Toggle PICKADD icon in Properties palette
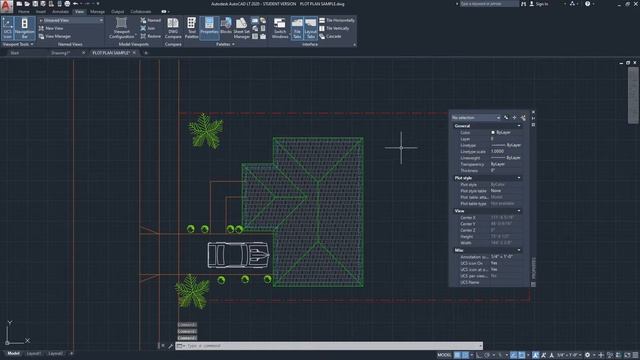The image size is (640, 360). pyautogui.click(x=506, y=118)
